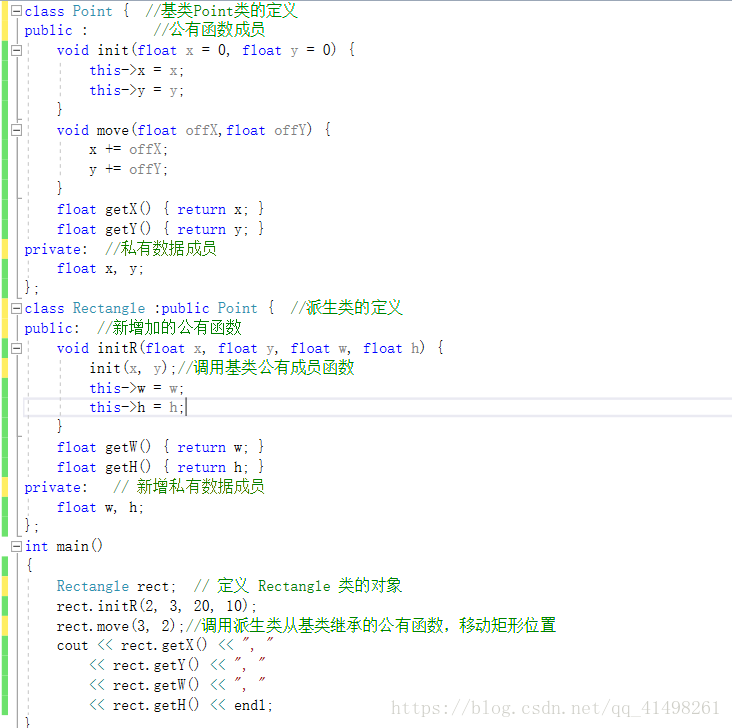732x728 pixels.
Task: Click the 'float w, h;' declaration
Action: tap(100, 507)
